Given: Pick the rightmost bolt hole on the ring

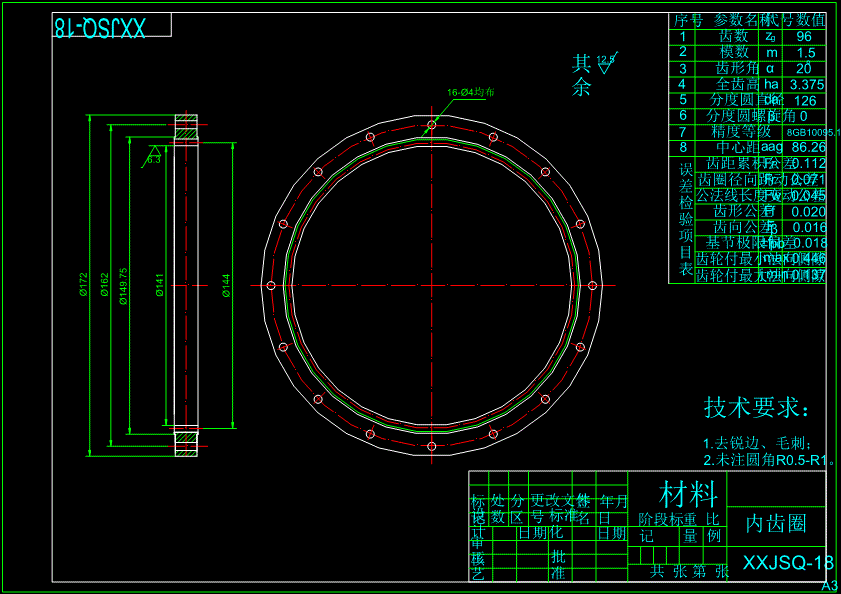Looking at the screenshot, I should click(592, 286).
